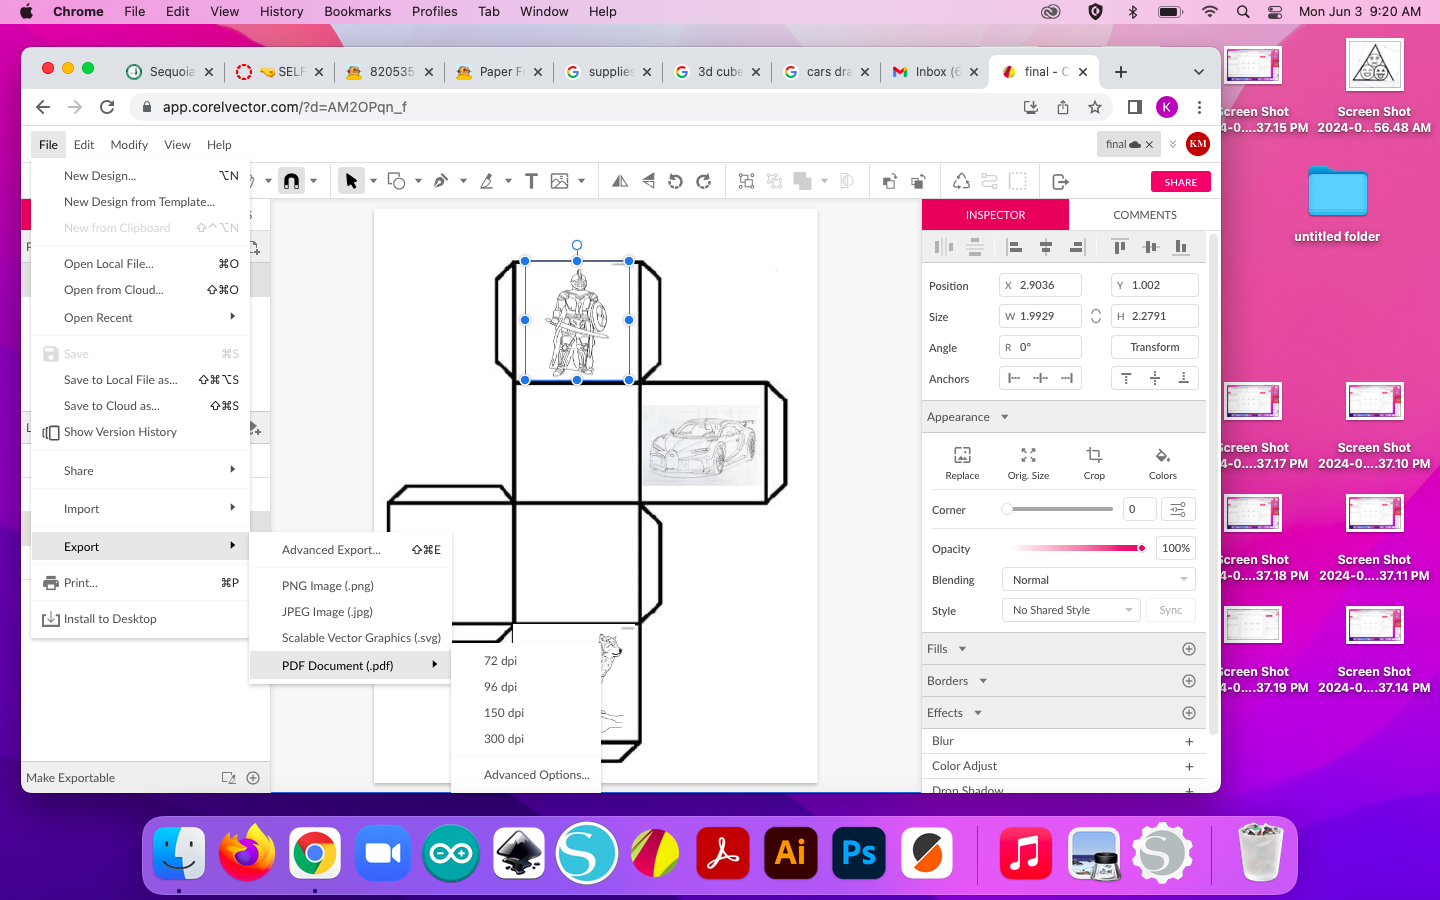The image size is (1440, 900).
Task: Expand the Fills section arrow
Action: click(x=963, y=649)
